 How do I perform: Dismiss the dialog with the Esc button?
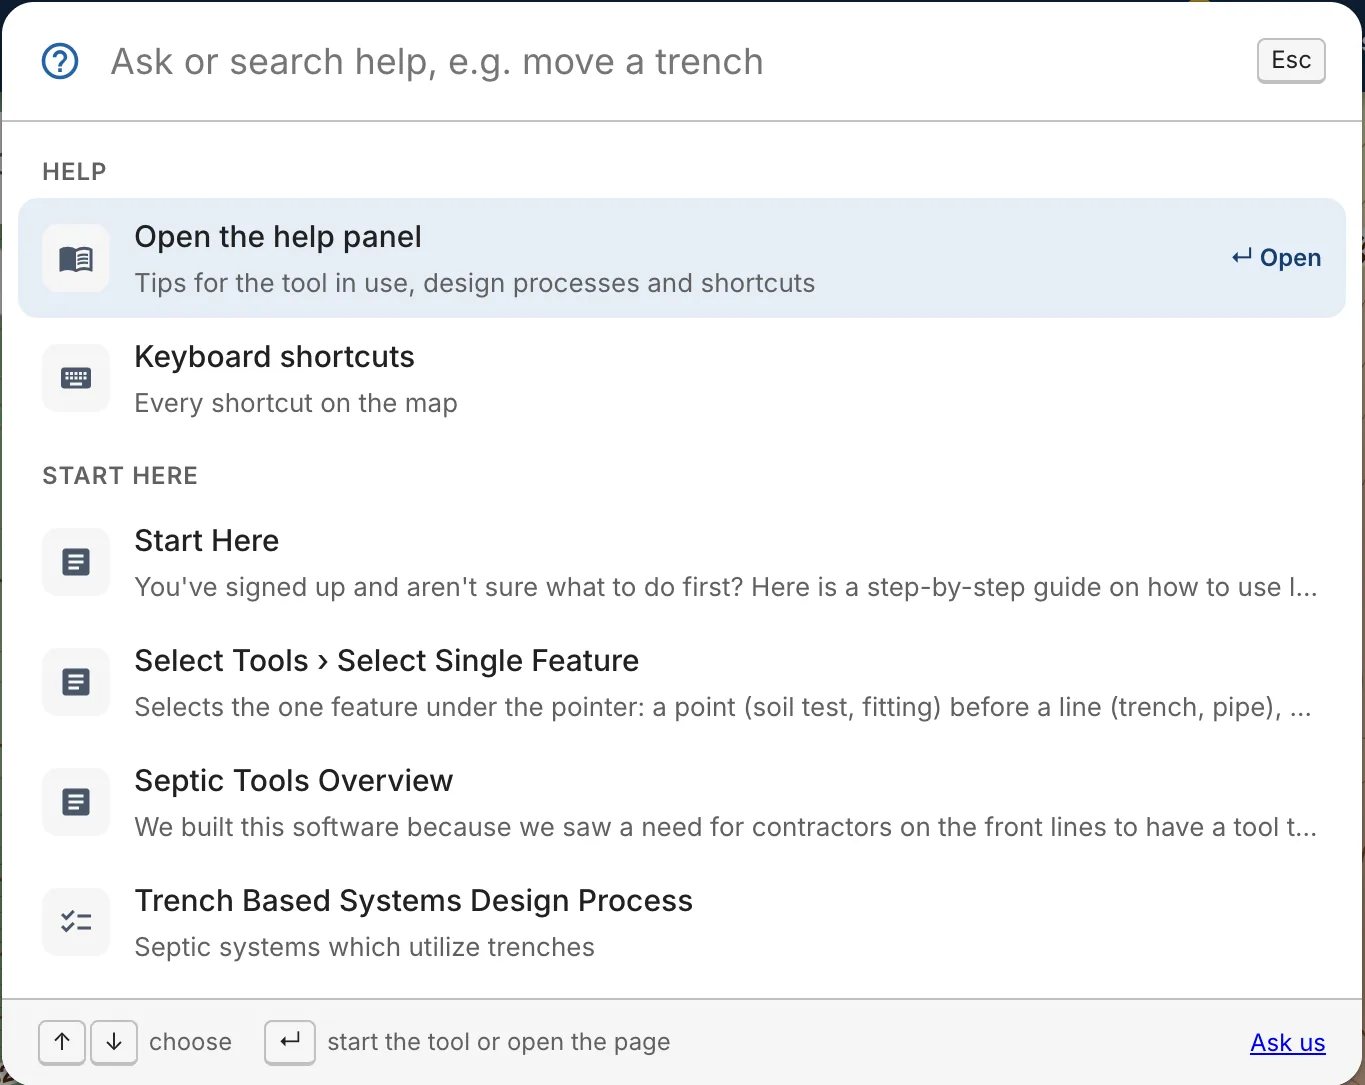coord(1291,61)
